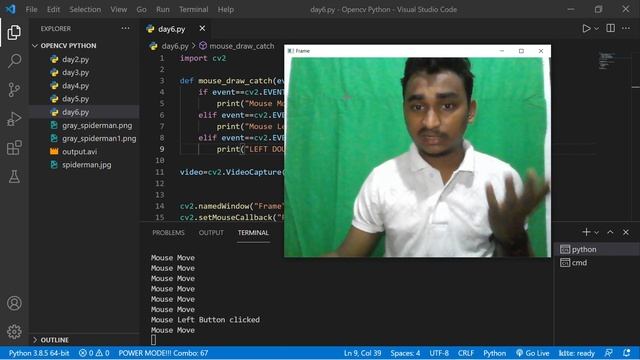Collapse the OPENCV PYTHON folder section
Image resolution: width=640 pixels, height=360 pixels.
click(x=69, y=46)
